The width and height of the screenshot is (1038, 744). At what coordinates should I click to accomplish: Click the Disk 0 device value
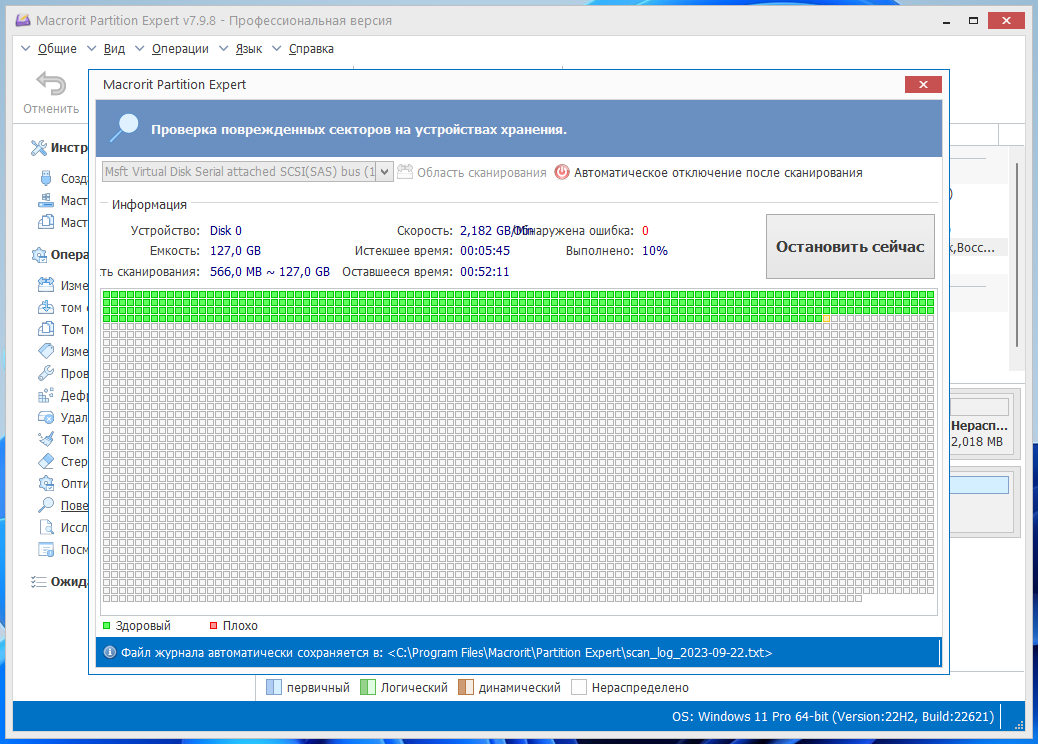coord(226,230)
